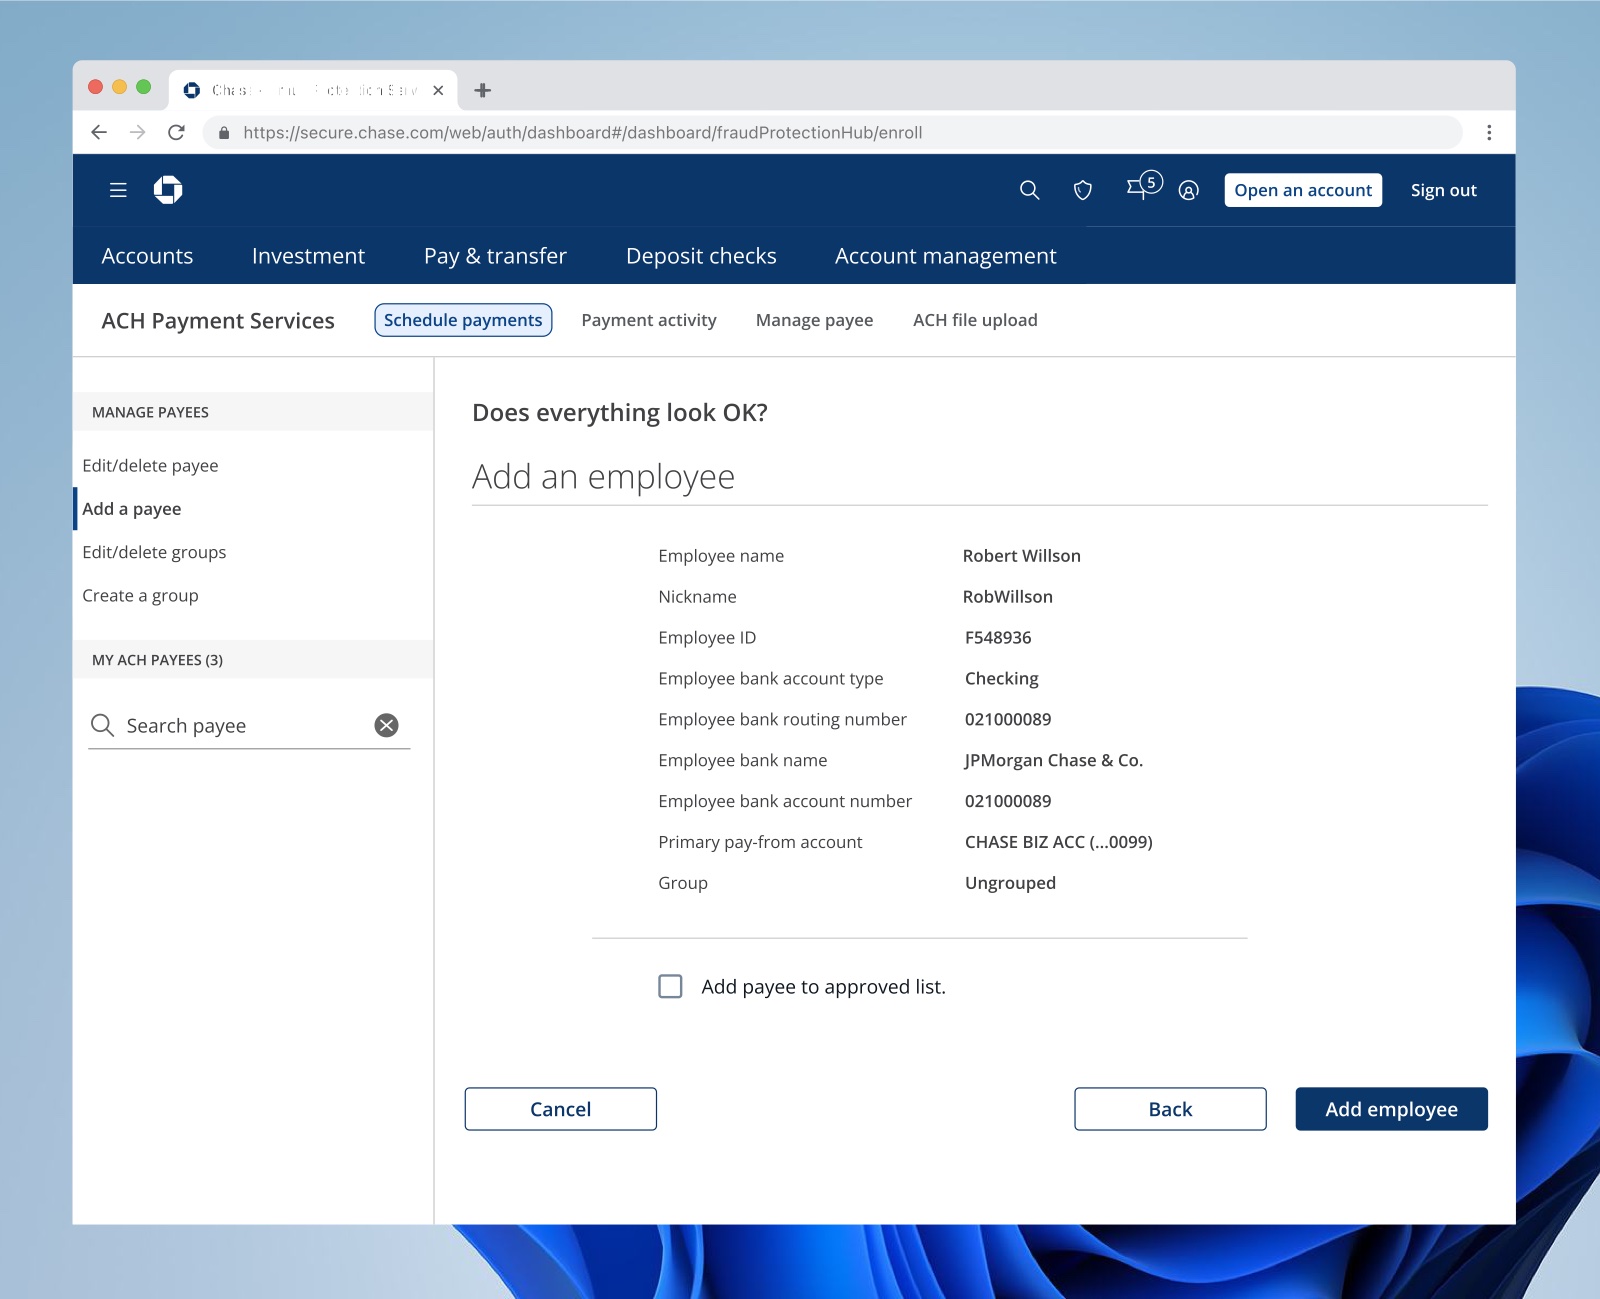1600x1299 pixels.
Task: Click the Cancel button
Action: [561, 1109]
